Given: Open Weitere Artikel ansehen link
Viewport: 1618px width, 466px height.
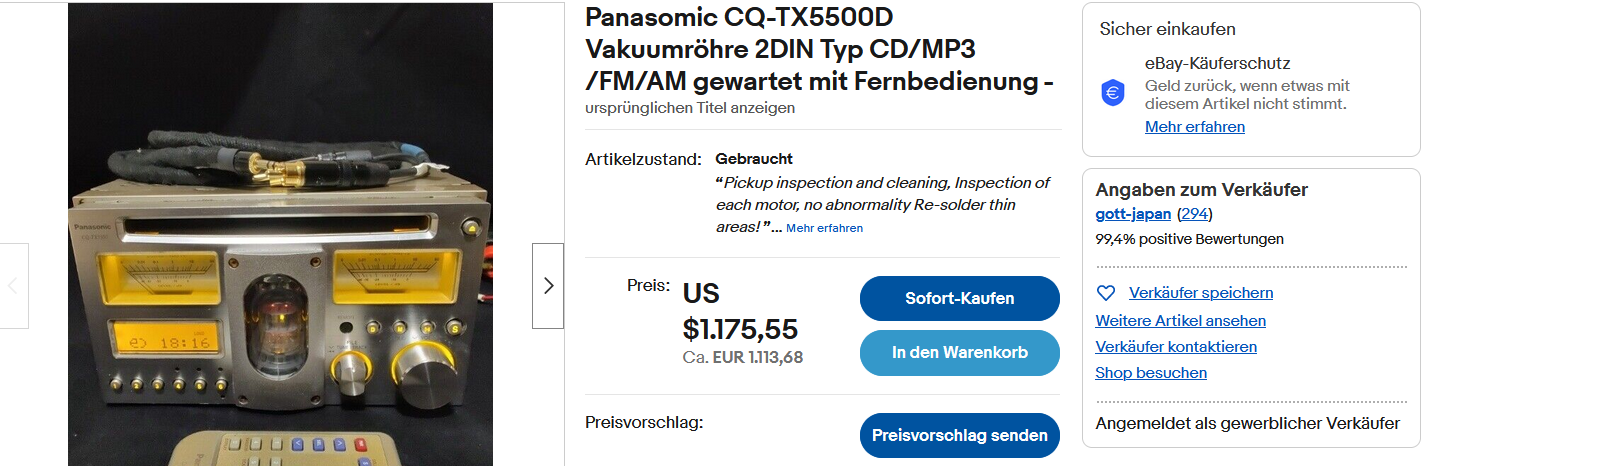Looking at the screenshot, I should click(x=1180, y=321).
